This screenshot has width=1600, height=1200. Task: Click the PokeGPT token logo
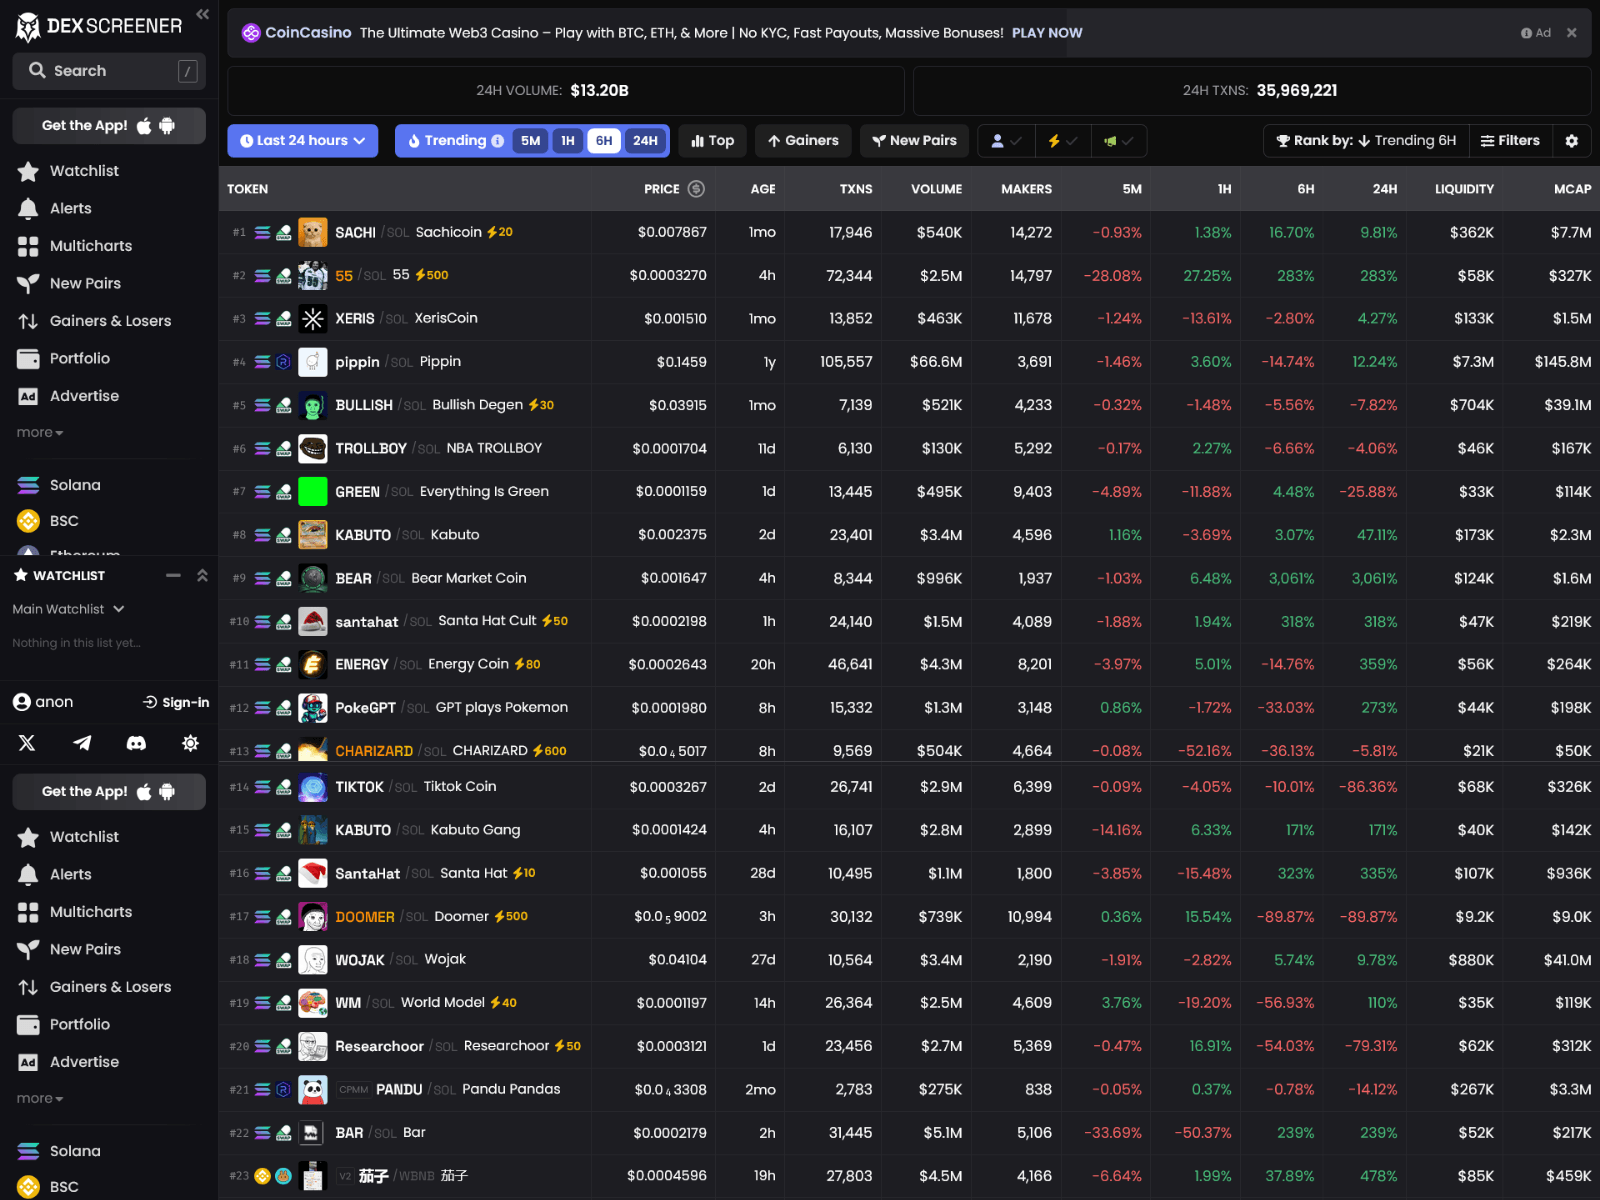tap(313, 708)
